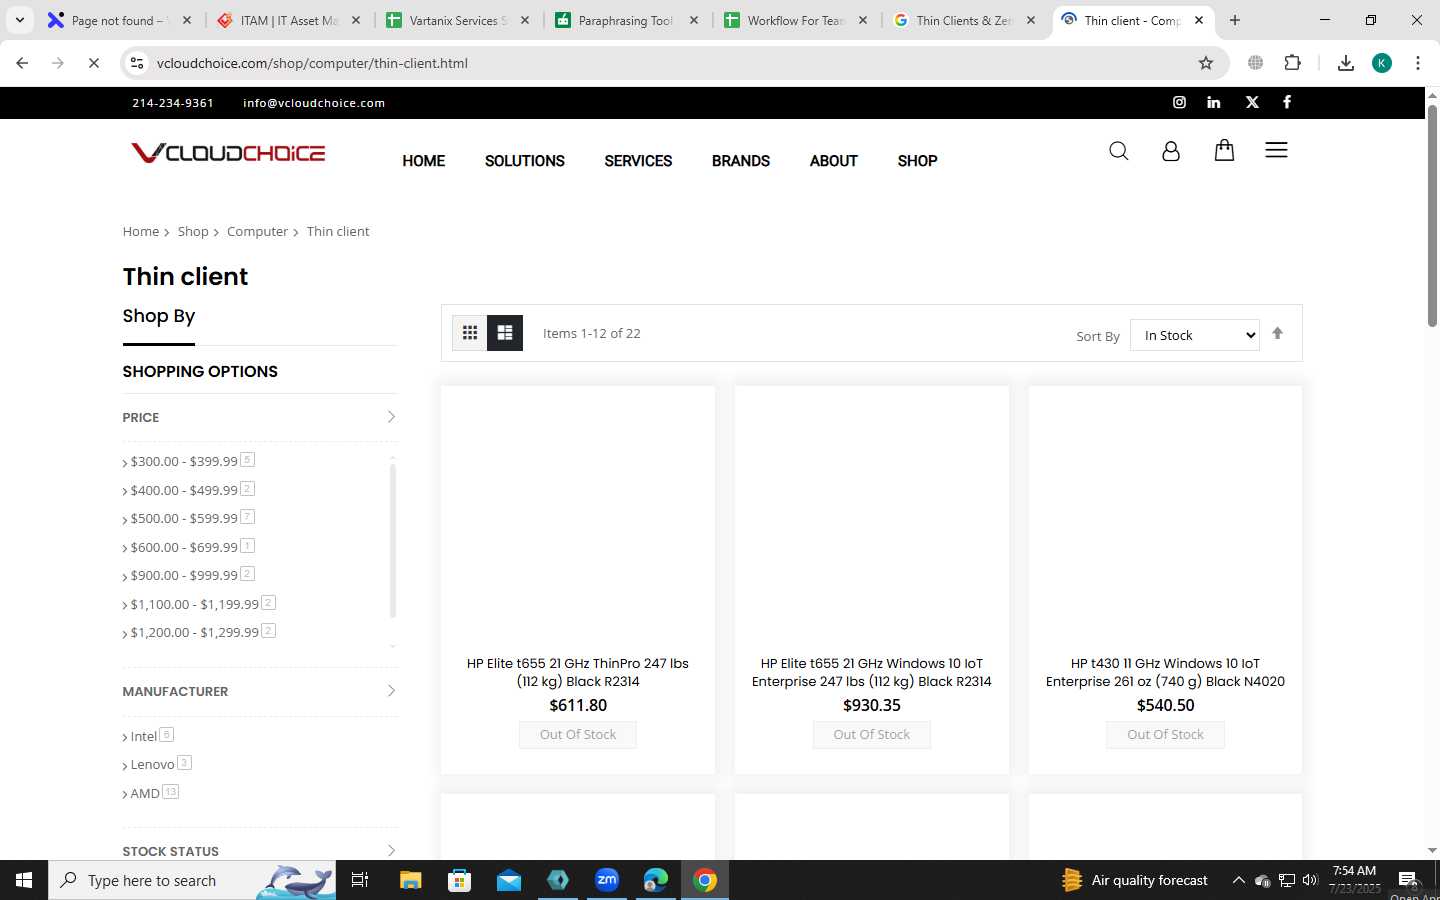
Task: Go back to previous page
Action: point(22,63)
